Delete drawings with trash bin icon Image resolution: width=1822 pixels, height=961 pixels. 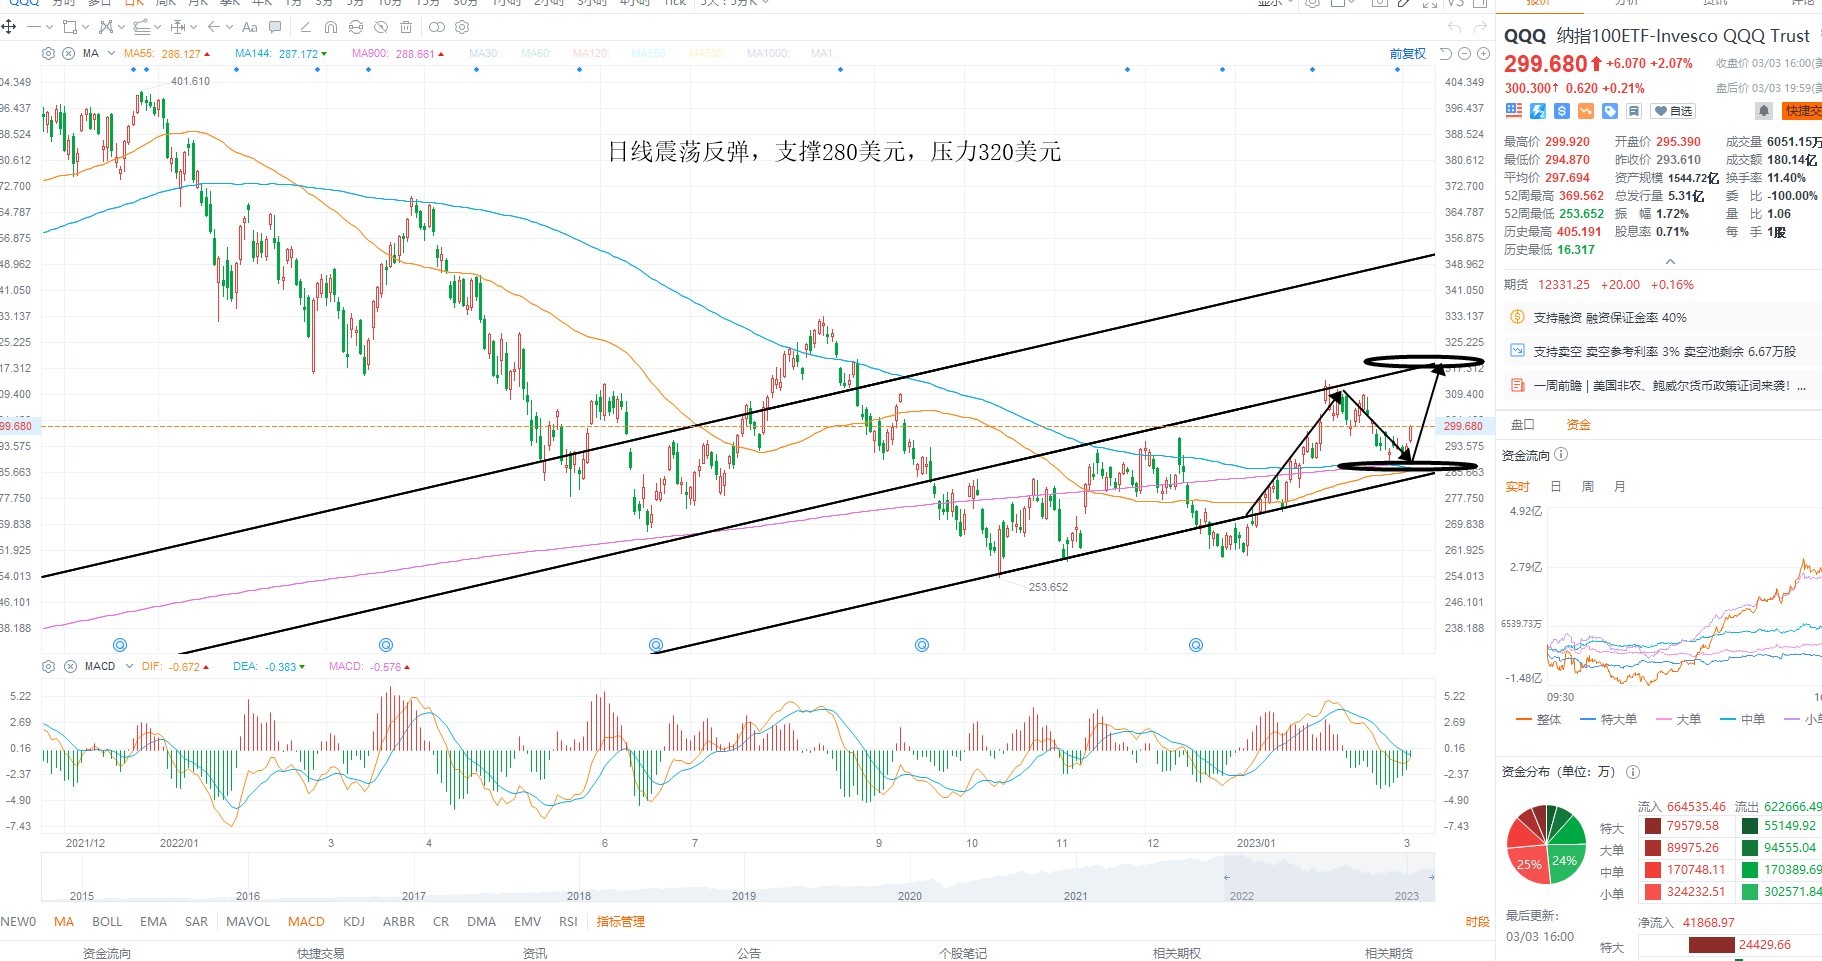click(406, 27)
